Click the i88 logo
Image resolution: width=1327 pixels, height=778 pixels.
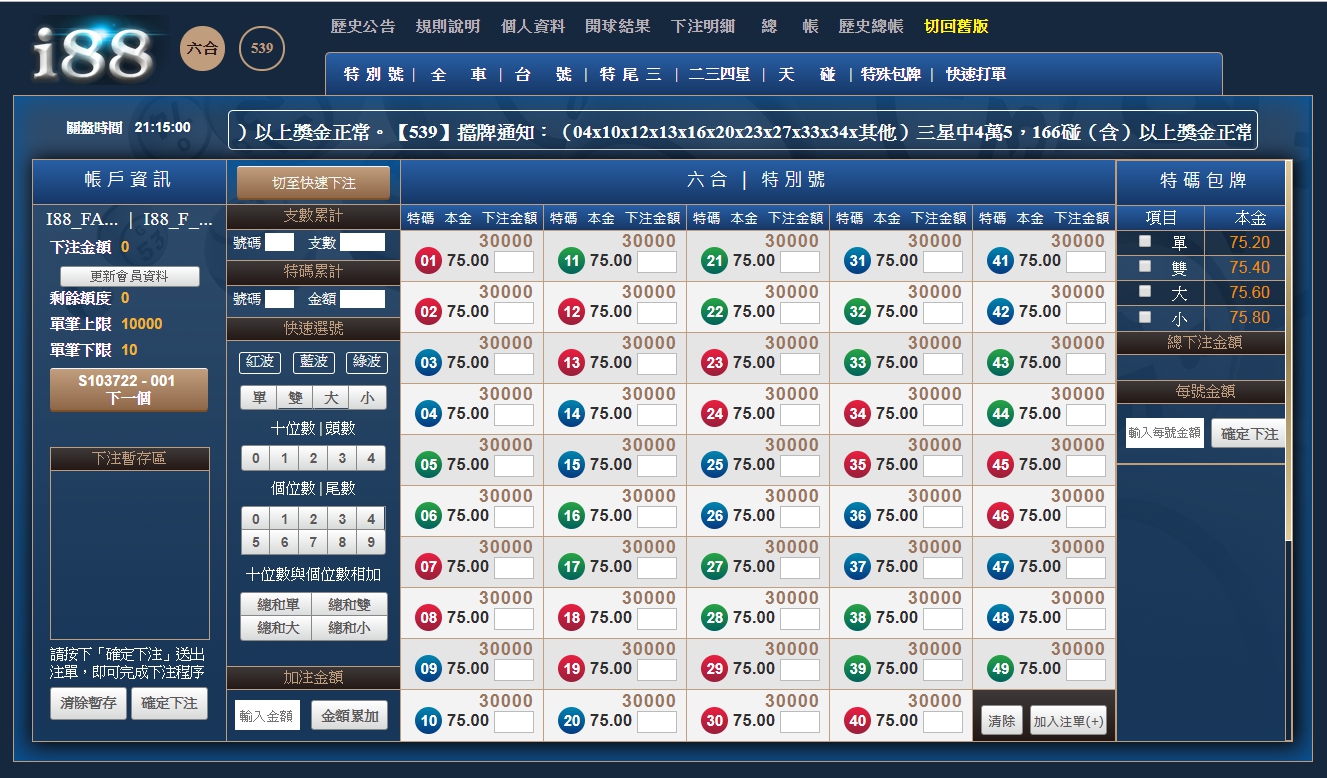[x=92, y=52]
